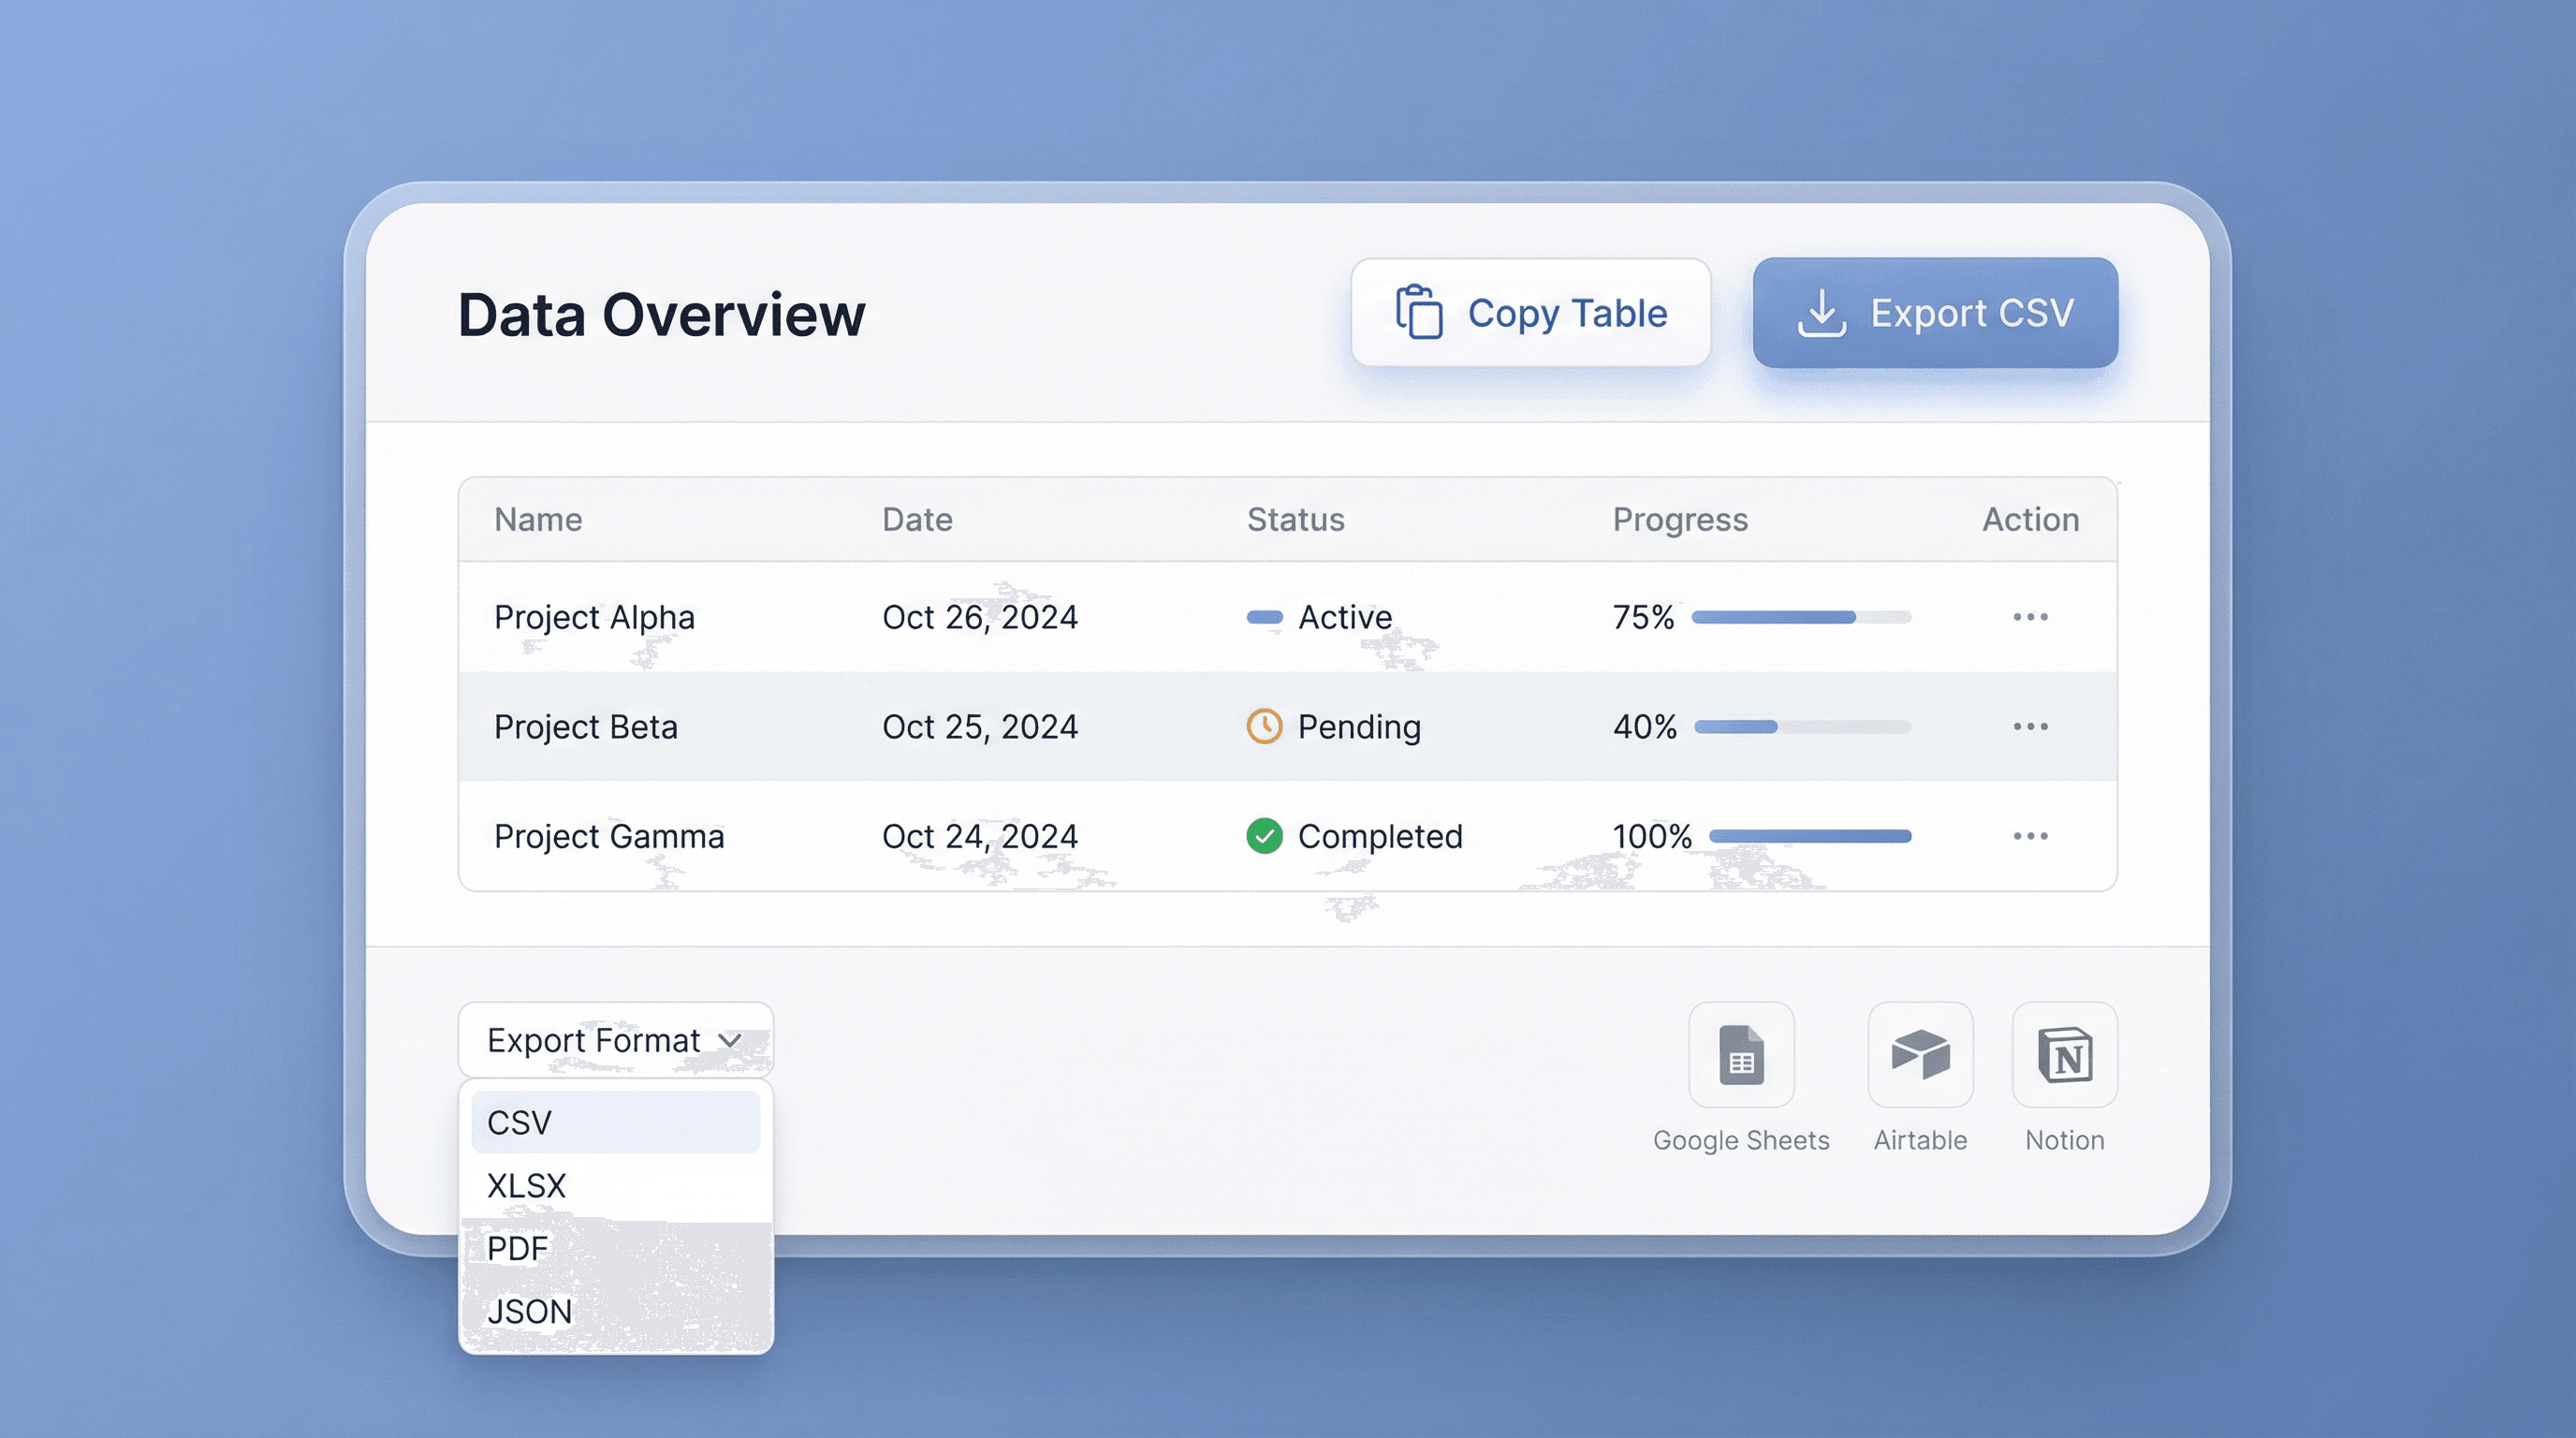The width and height of the screenshot is (2576, 1438).
Task: Collapse the Export Format dropdown
Action: pyautogui.click(x=600, y=1040)
